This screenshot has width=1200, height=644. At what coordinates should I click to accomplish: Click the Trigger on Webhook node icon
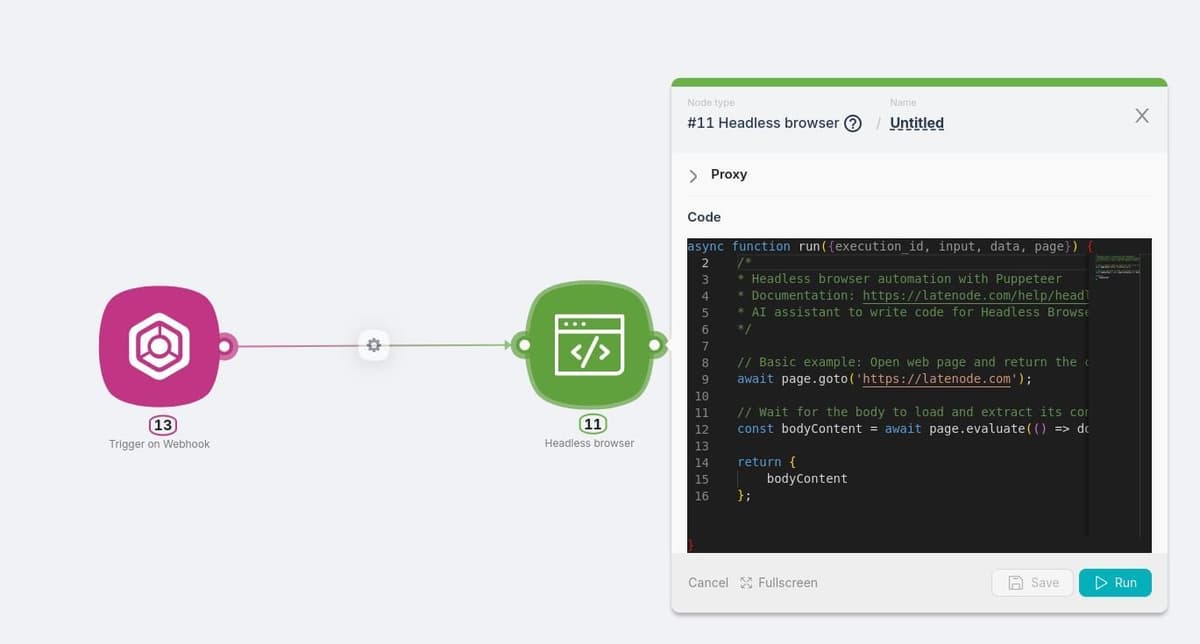tap(159, 345)
